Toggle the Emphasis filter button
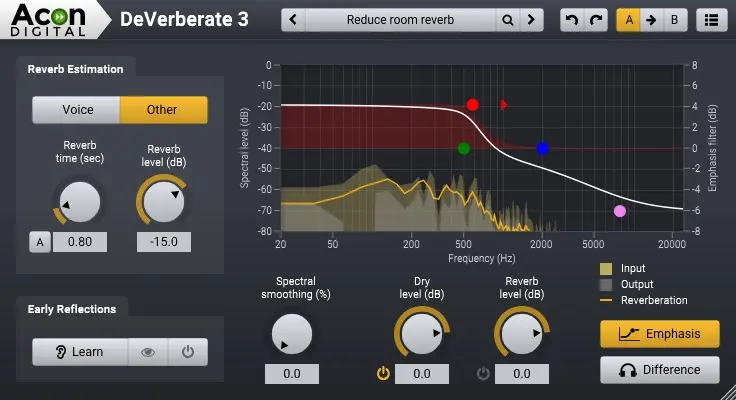The image size is (736, 400). click(659, 334)
